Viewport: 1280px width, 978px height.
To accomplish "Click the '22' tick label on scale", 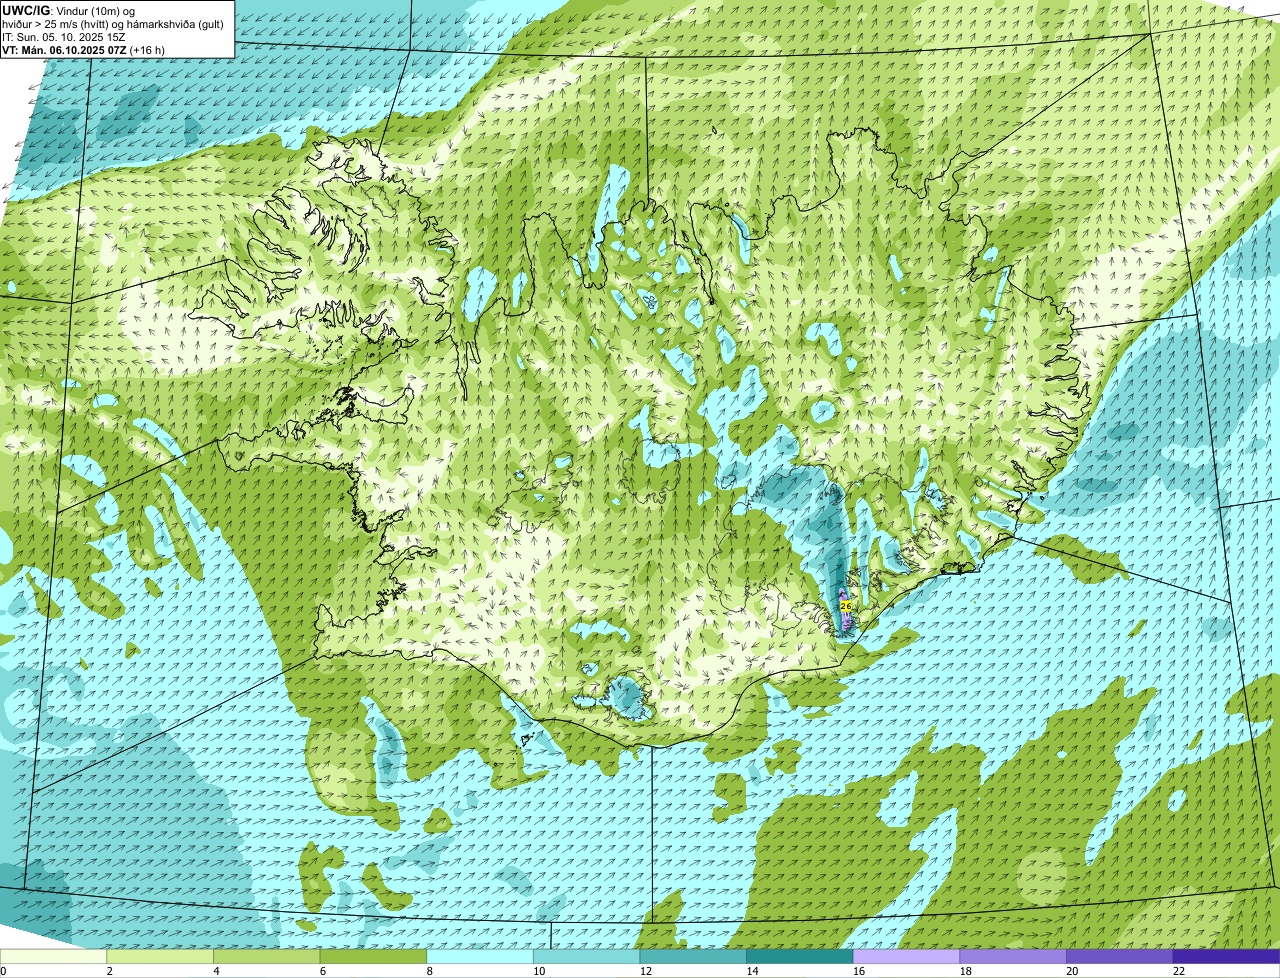I will click(x=1179, y=970).
